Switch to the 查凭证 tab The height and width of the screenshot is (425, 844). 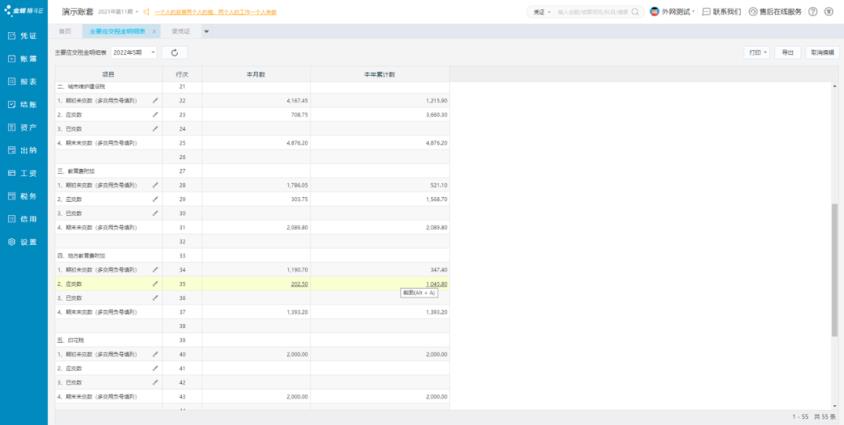pyautogui.click(x=181, y=31)
